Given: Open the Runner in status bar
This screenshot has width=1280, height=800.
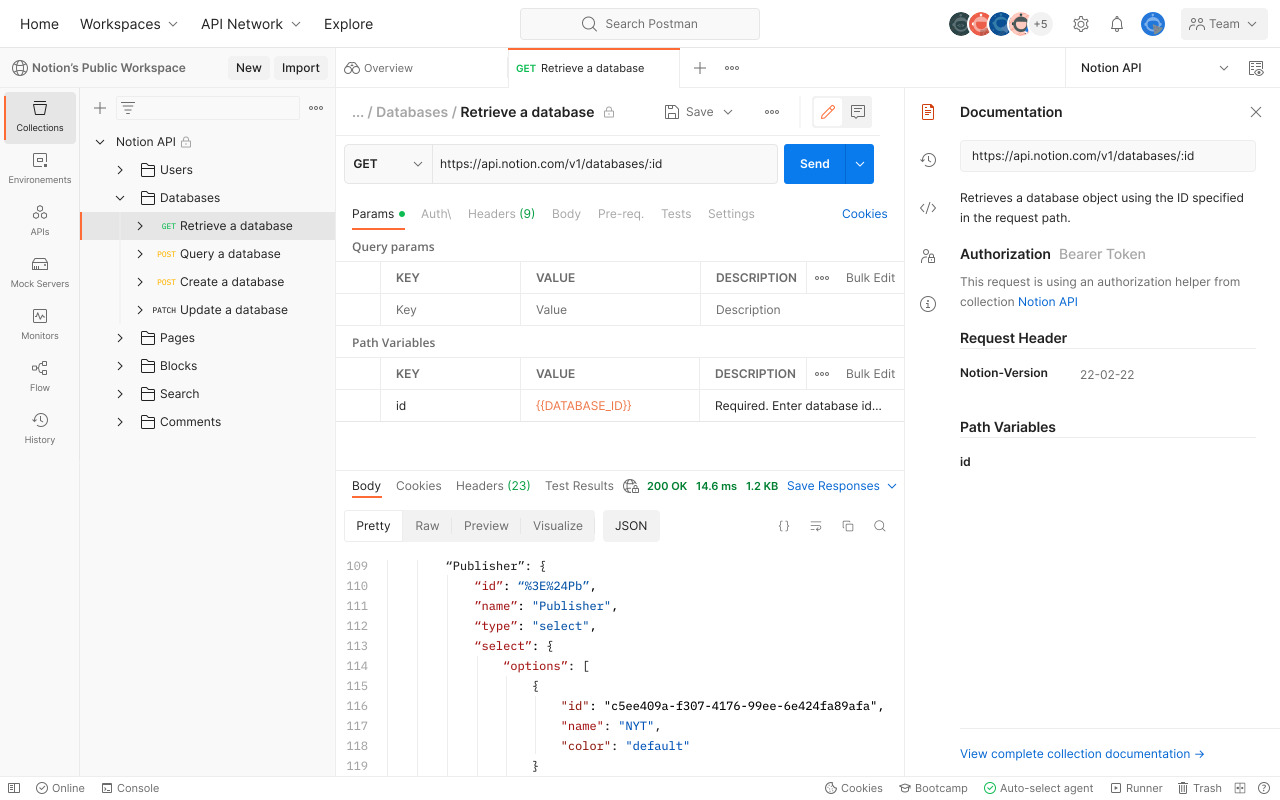Looking at the screenshot, I should tap(1137, 788).
